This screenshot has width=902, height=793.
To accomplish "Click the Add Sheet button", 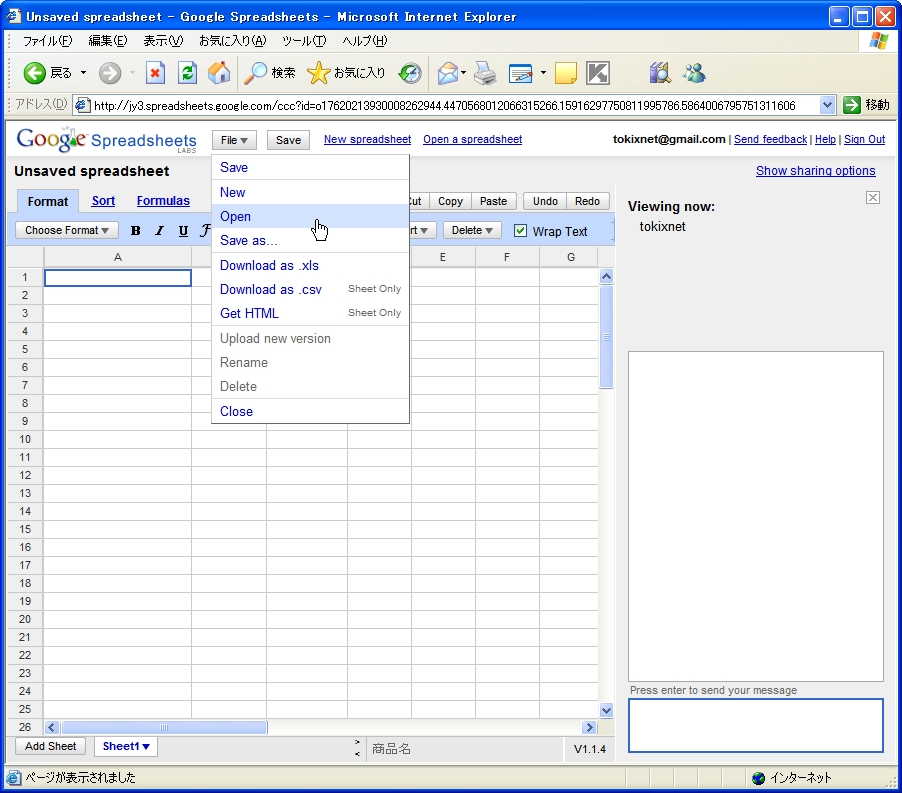I will point(51,746).
